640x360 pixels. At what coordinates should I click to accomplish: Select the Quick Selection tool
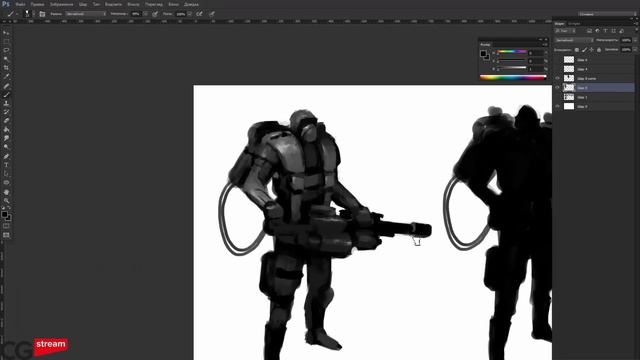(x=6, y=59)
